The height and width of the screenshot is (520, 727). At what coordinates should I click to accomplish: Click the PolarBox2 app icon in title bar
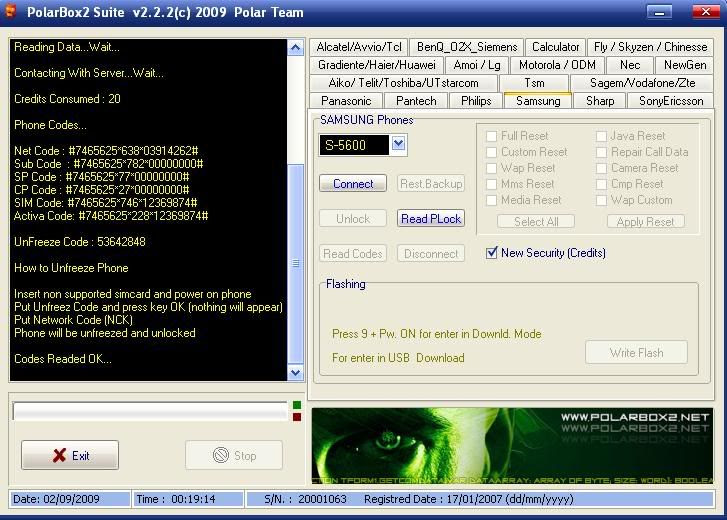[10, 11]
